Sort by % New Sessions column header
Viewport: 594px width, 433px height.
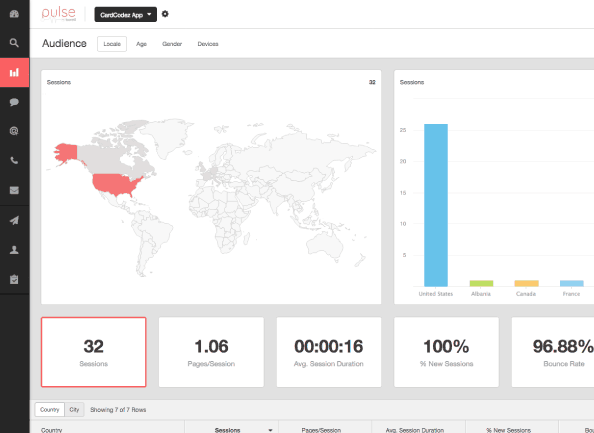(x=508, y=430)
